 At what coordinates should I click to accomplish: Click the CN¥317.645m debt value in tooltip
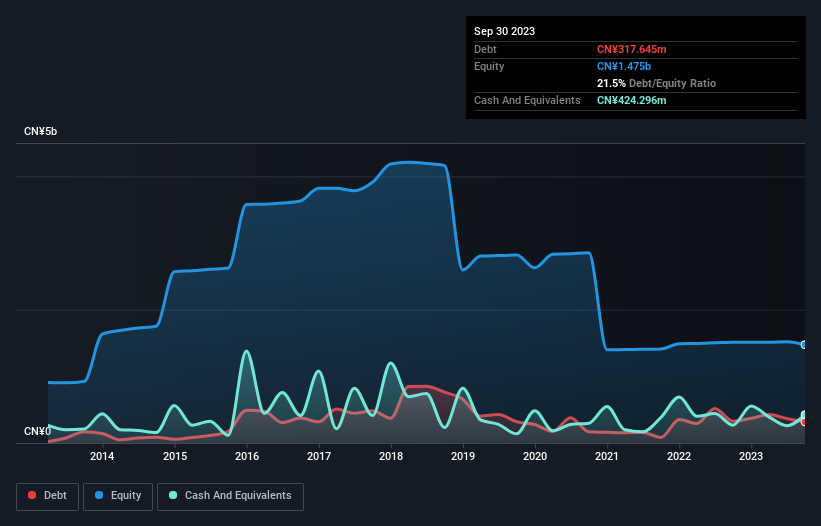pyautogui.click(x=631, y=49)
